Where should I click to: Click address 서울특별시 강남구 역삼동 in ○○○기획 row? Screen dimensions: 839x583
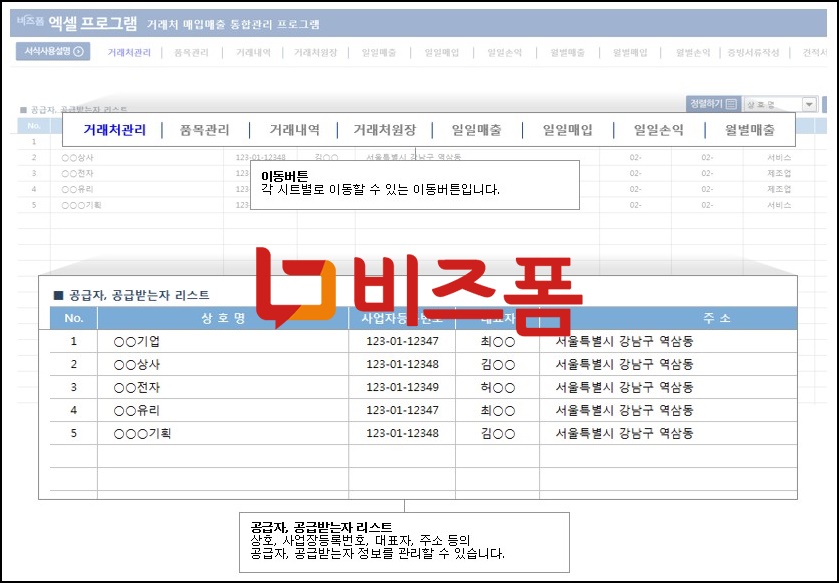[x=624, y=433]
